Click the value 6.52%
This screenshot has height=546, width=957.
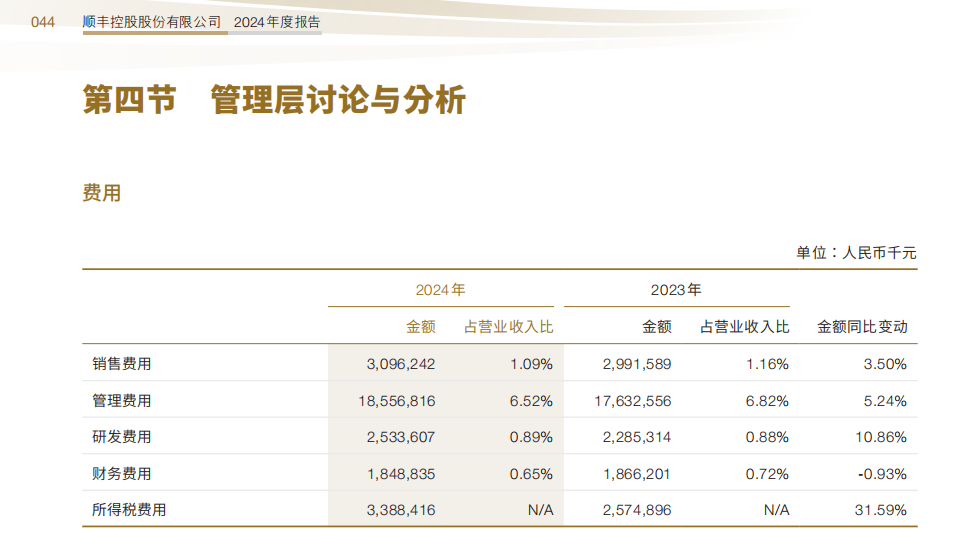(532, 401)
